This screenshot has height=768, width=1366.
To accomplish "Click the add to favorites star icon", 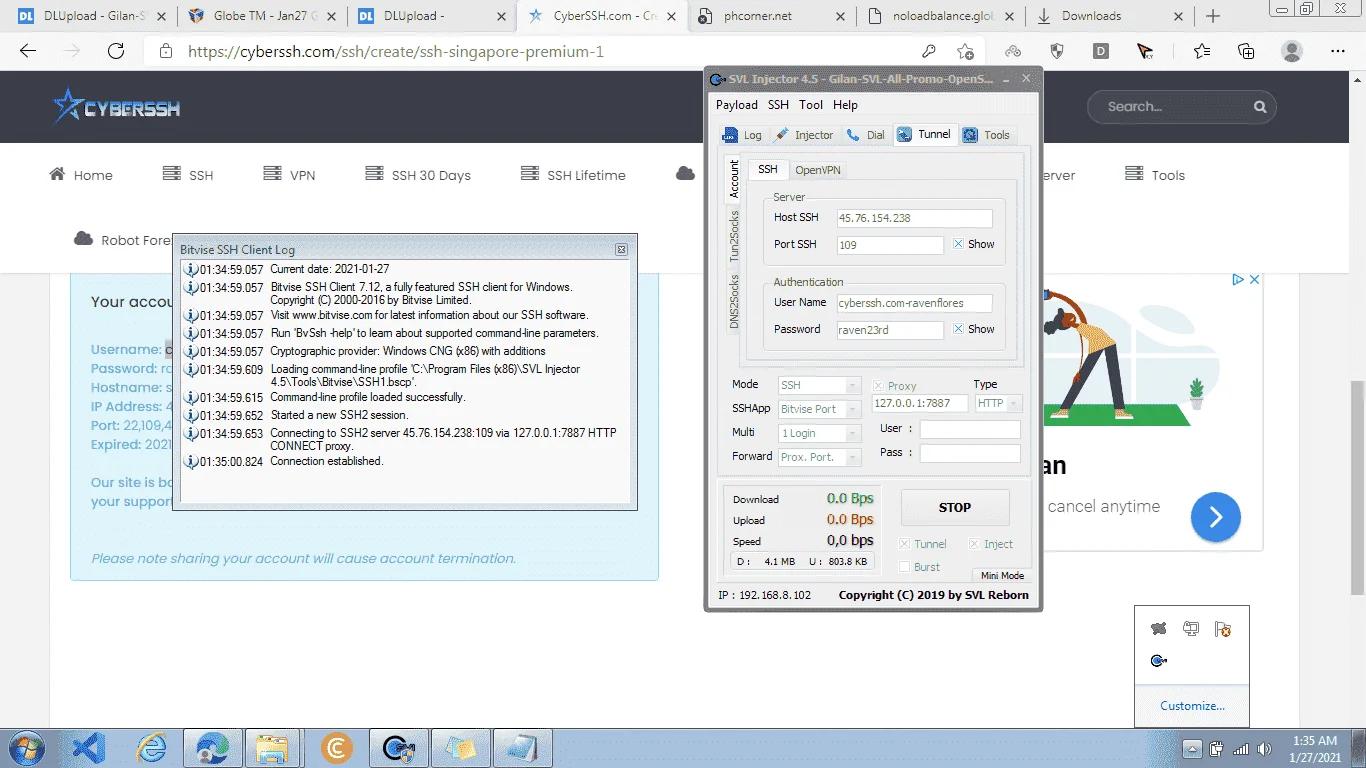I will pos(965,51).
